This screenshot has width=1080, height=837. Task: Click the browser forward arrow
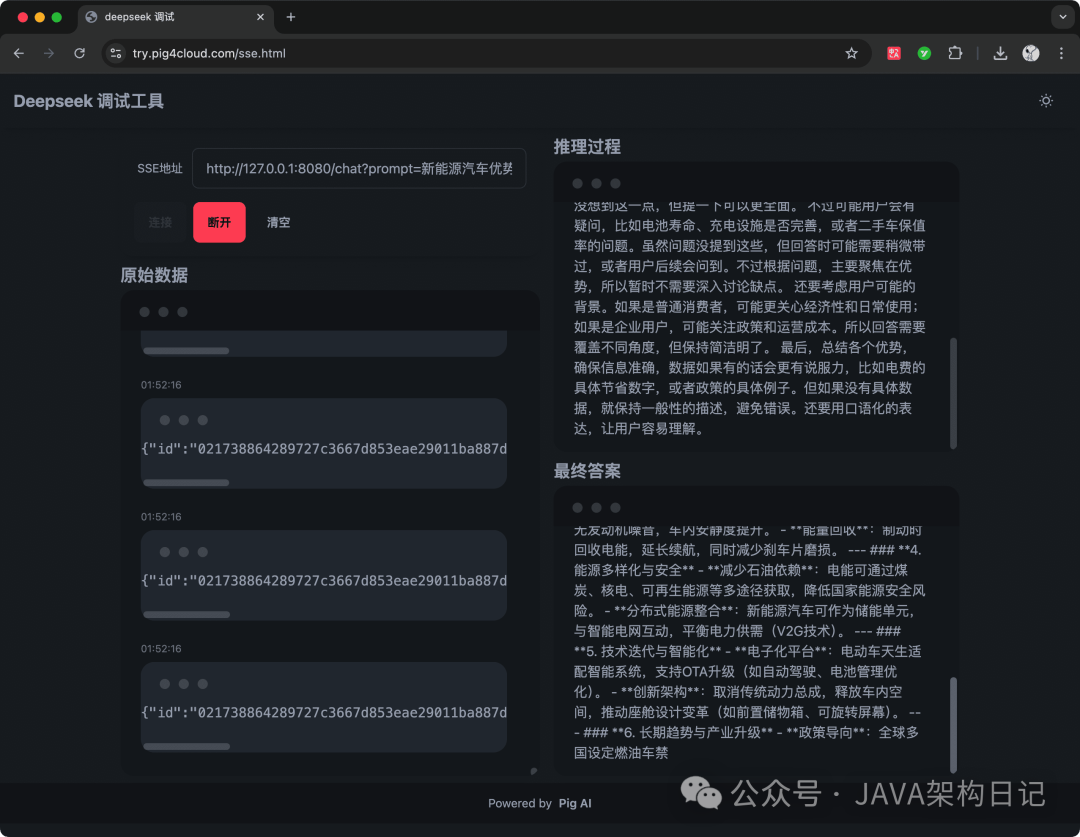(x=49, y=53)
